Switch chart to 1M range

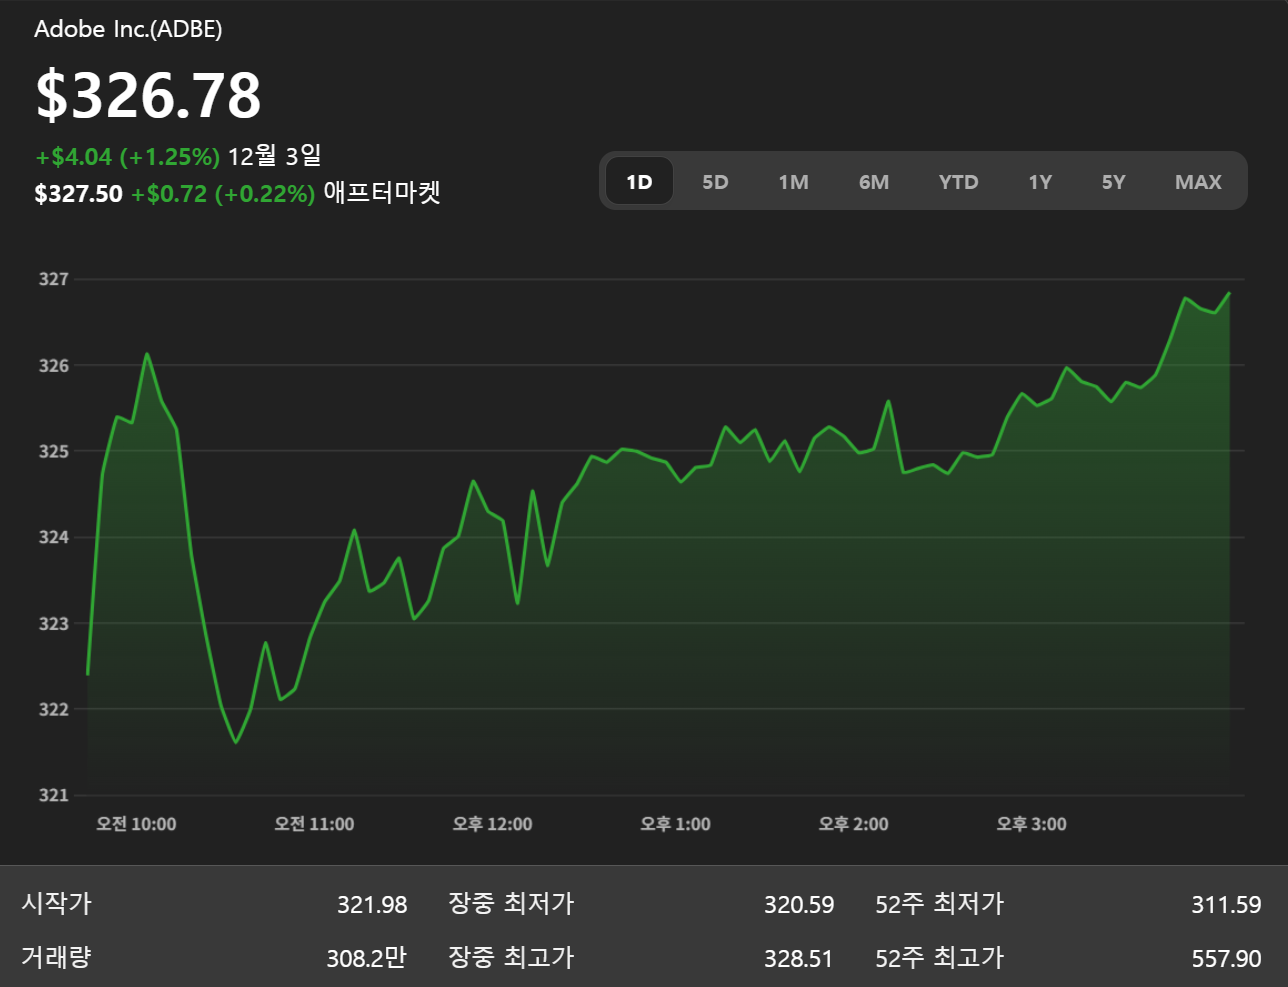[793, 182]
